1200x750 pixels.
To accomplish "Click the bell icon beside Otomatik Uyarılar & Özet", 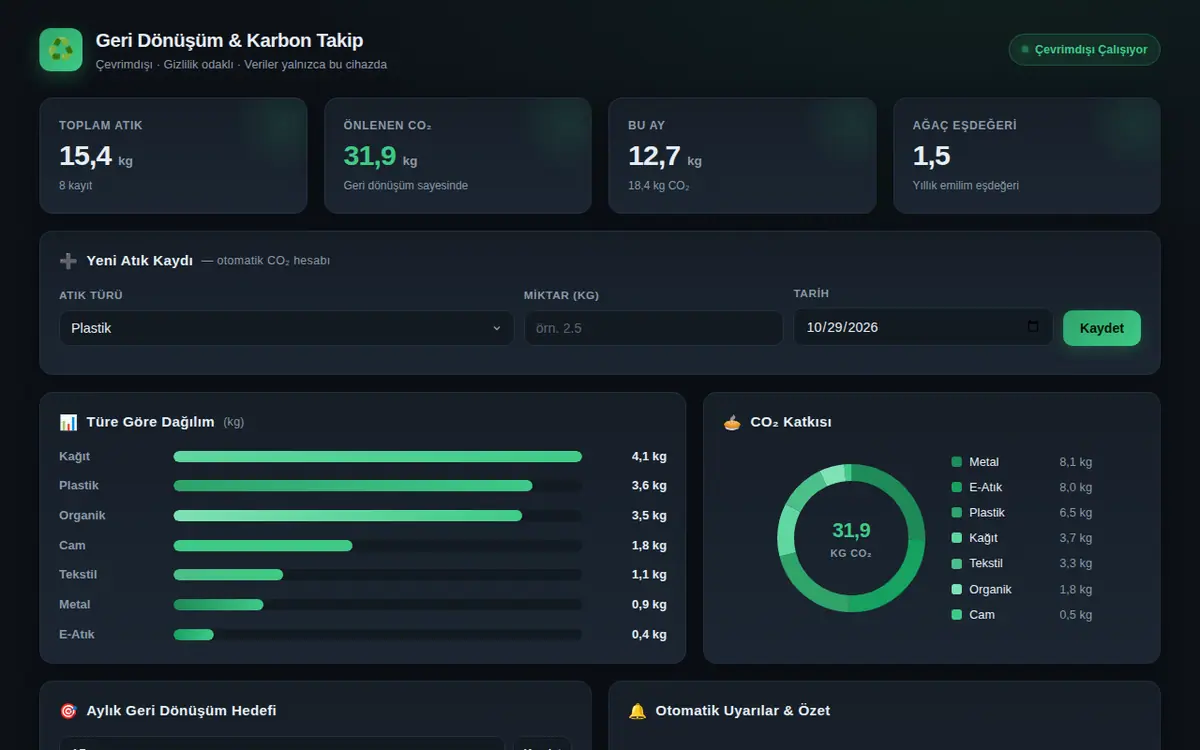I will (637, 711).
